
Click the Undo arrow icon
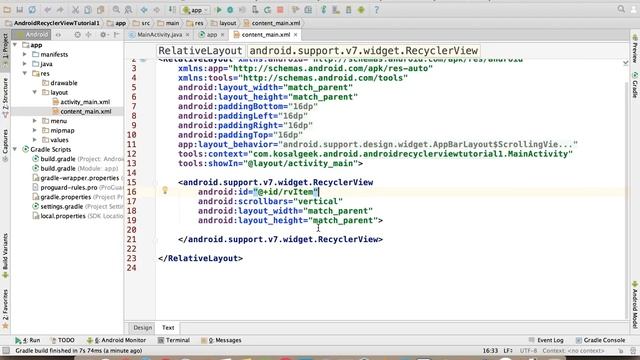tap(47, 9)
